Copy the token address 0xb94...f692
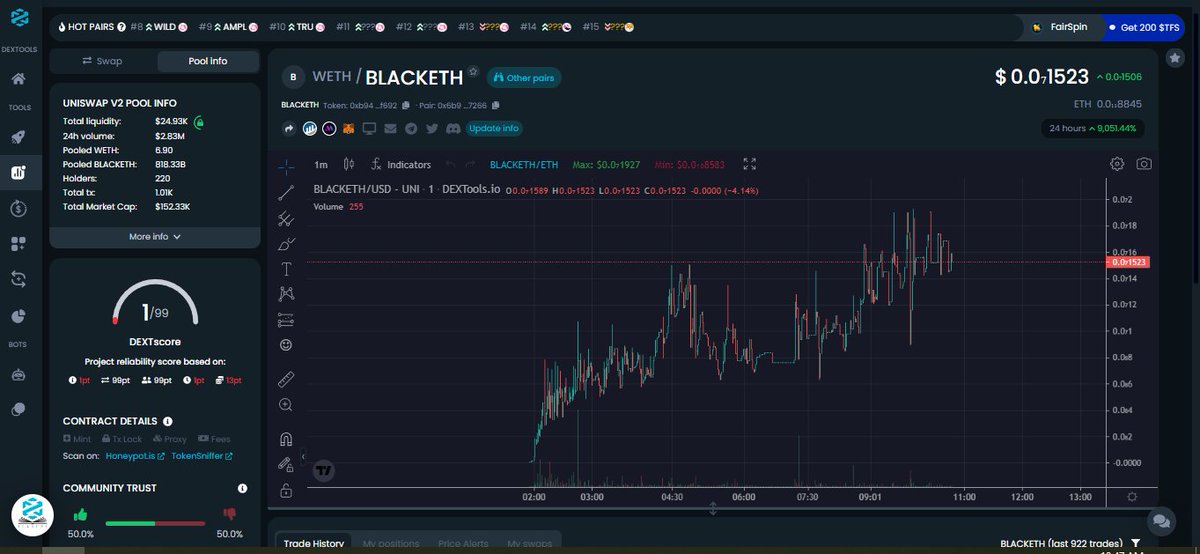 [x=406, y=105]
